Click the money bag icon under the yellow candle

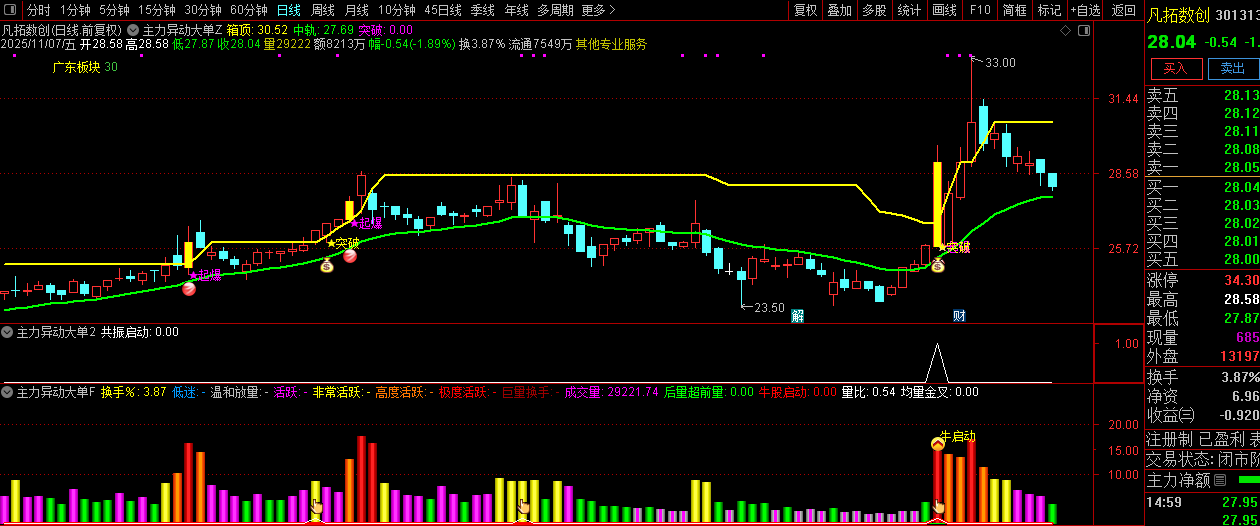pos(938,266)
